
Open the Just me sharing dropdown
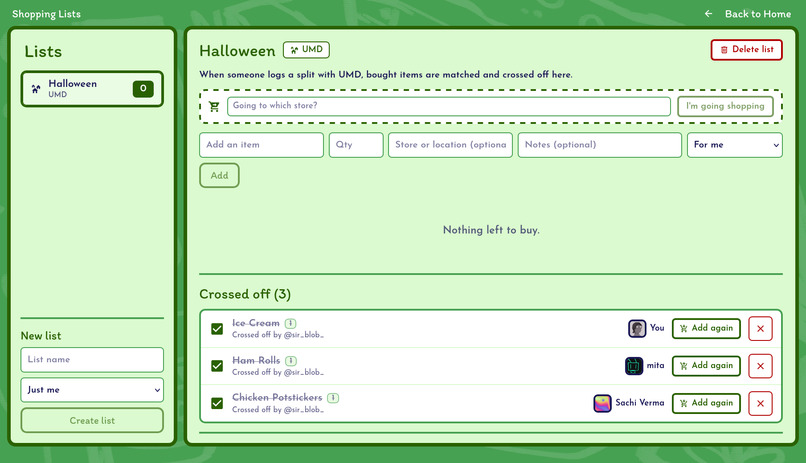pos(92,390)
